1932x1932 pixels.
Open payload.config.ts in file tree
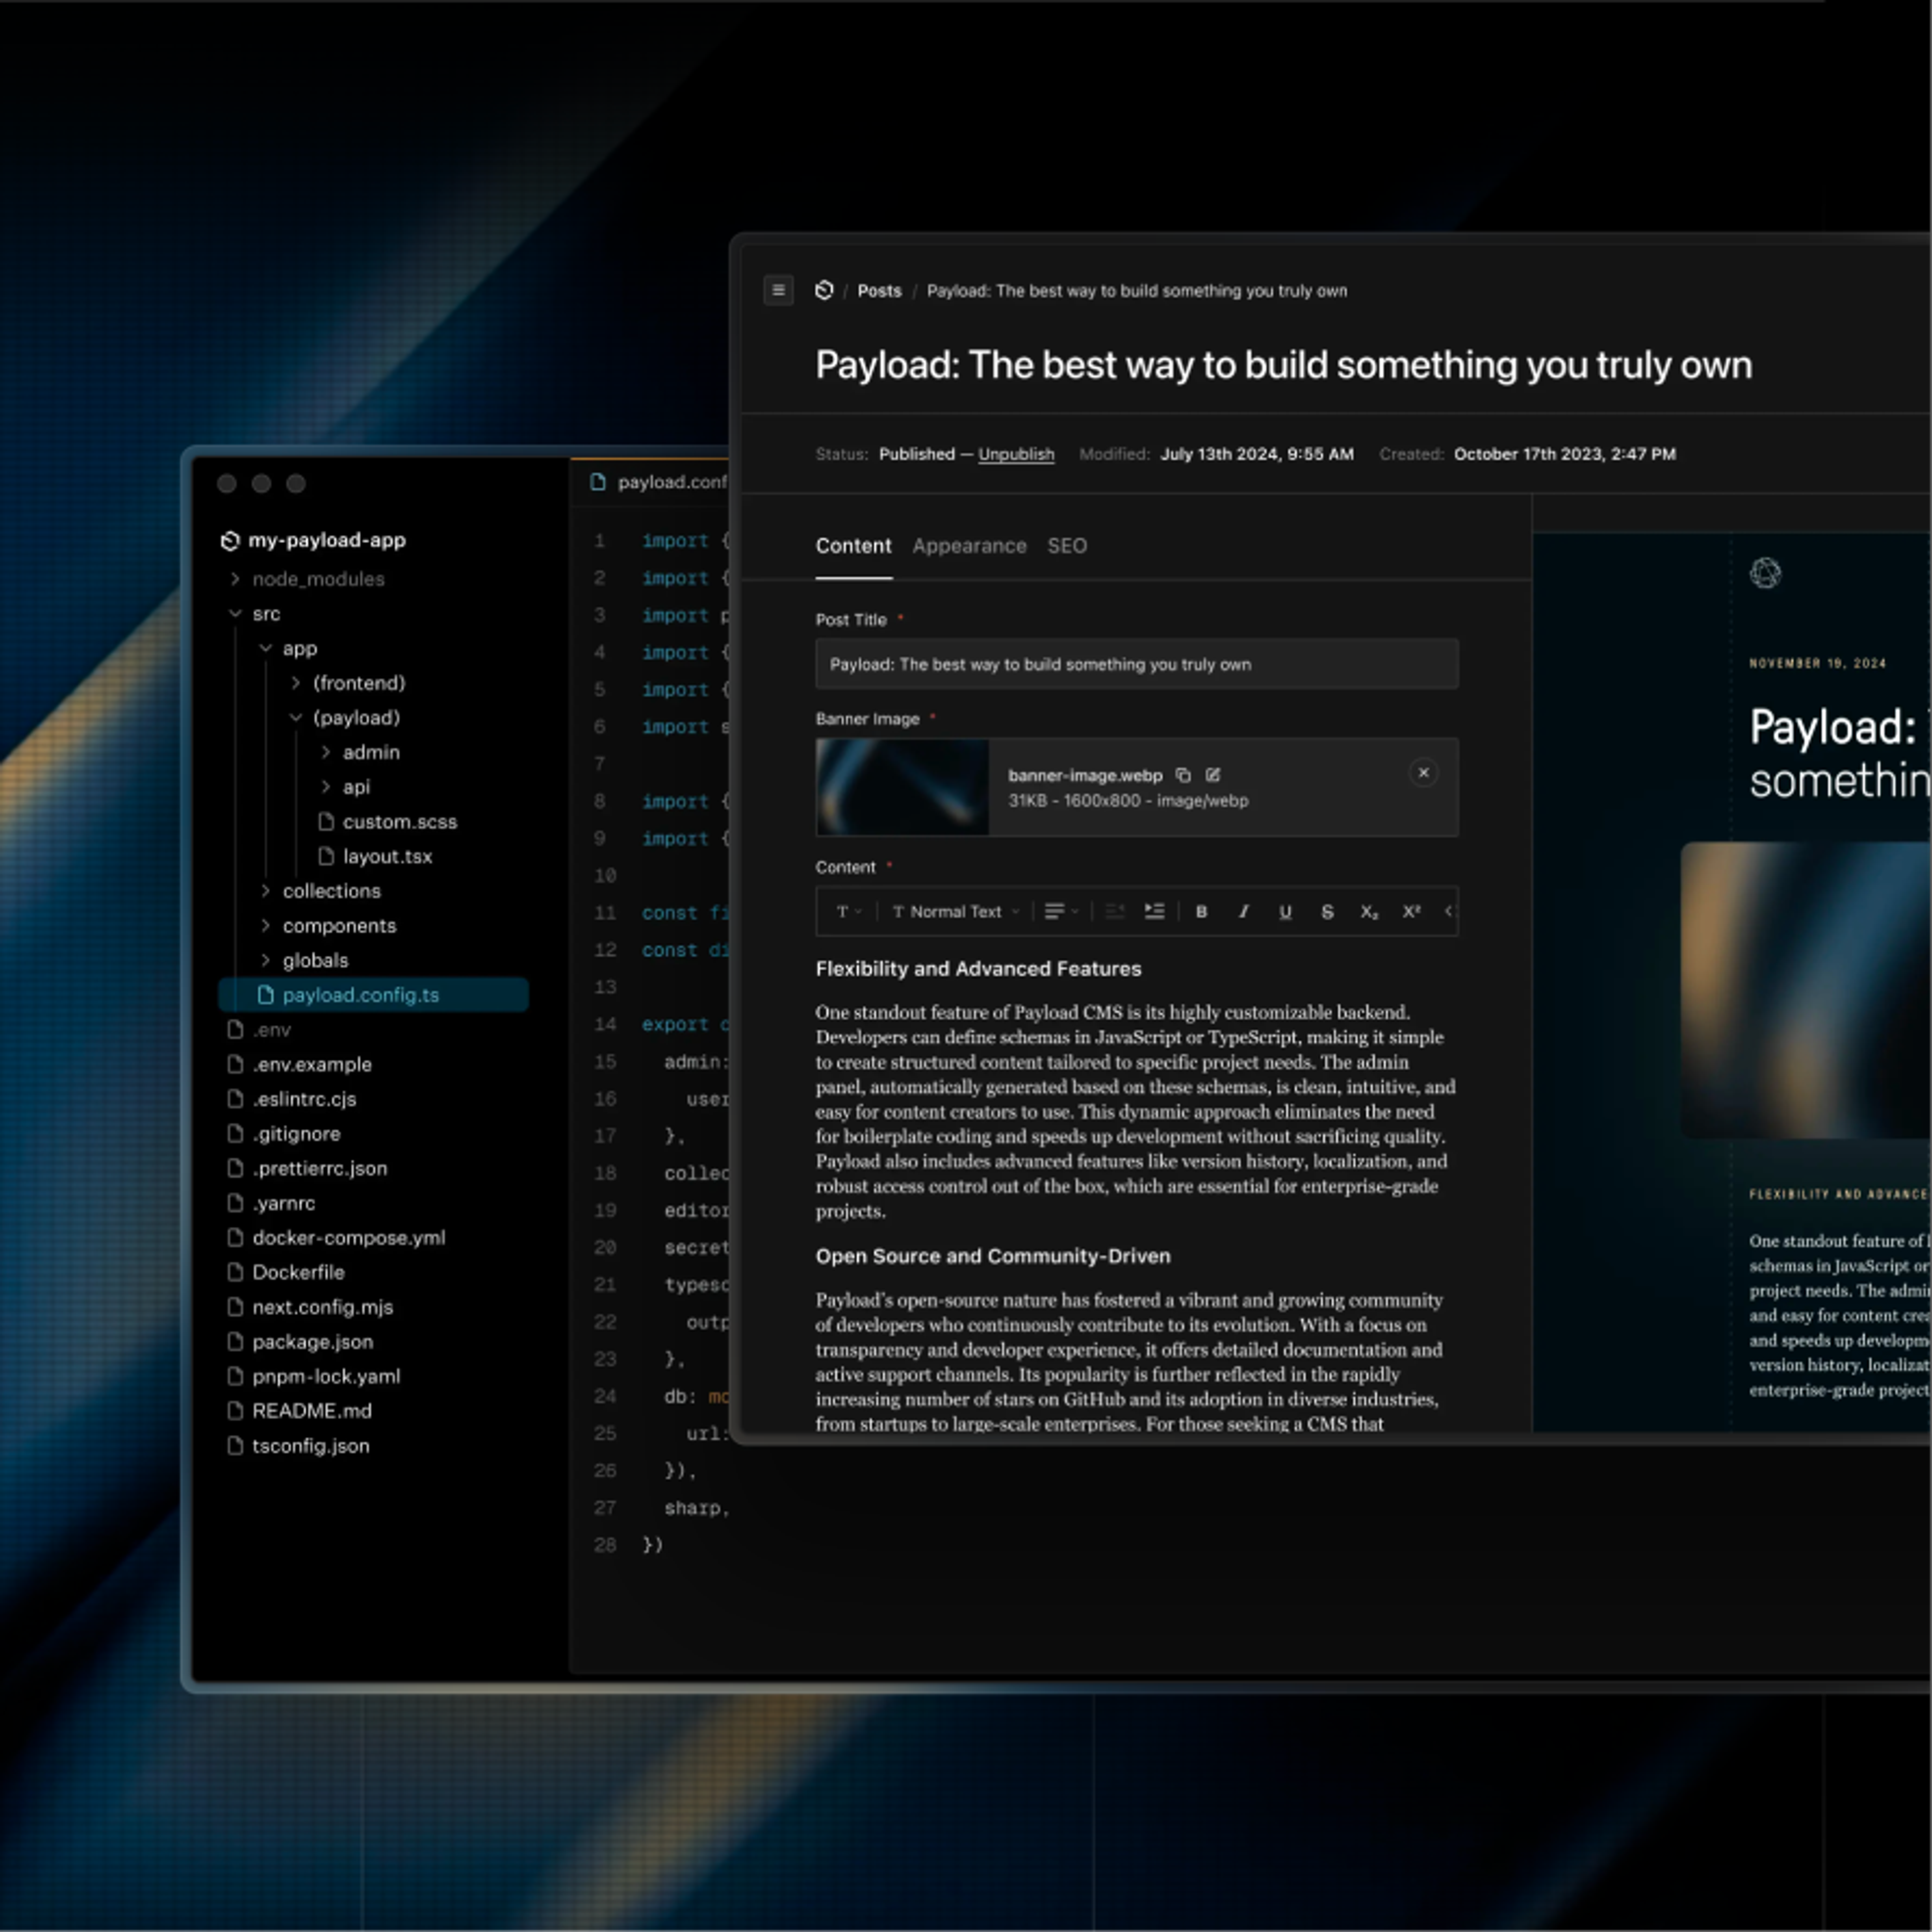373,995
